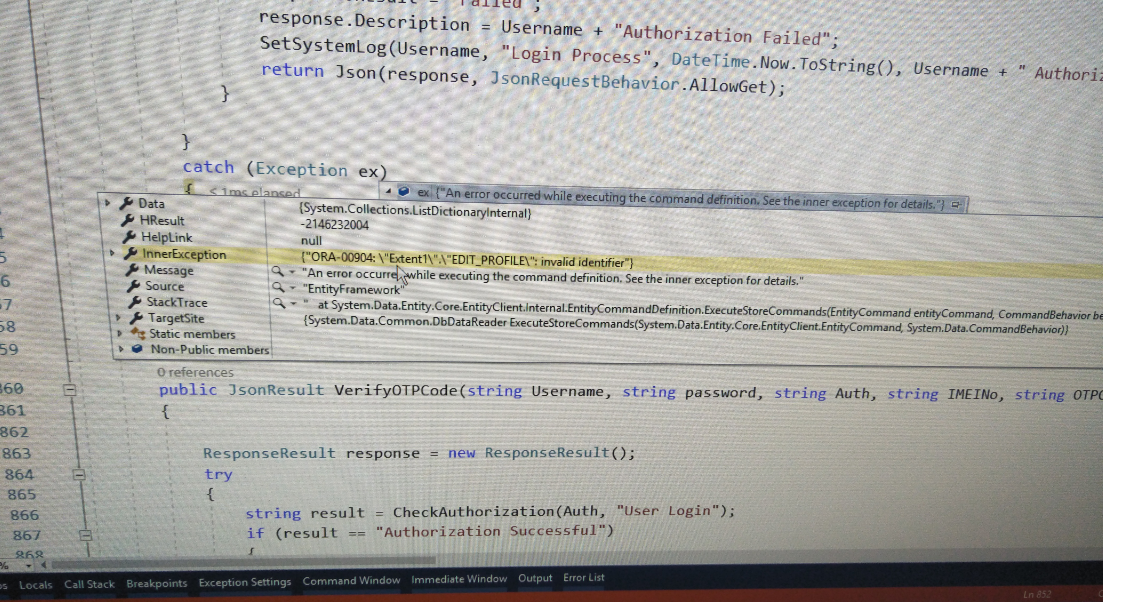The height and width of the screenshot is (602, 1125).
Task: Expand the Non-Public members node
Action: 121,349
